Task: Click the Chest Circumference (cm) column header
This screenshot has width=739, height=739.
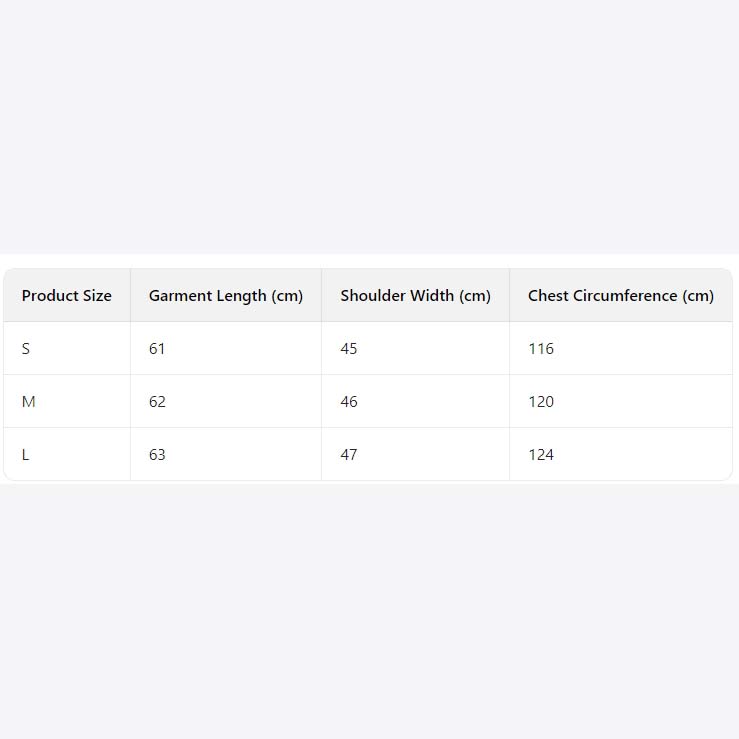Action: (620, 296)
